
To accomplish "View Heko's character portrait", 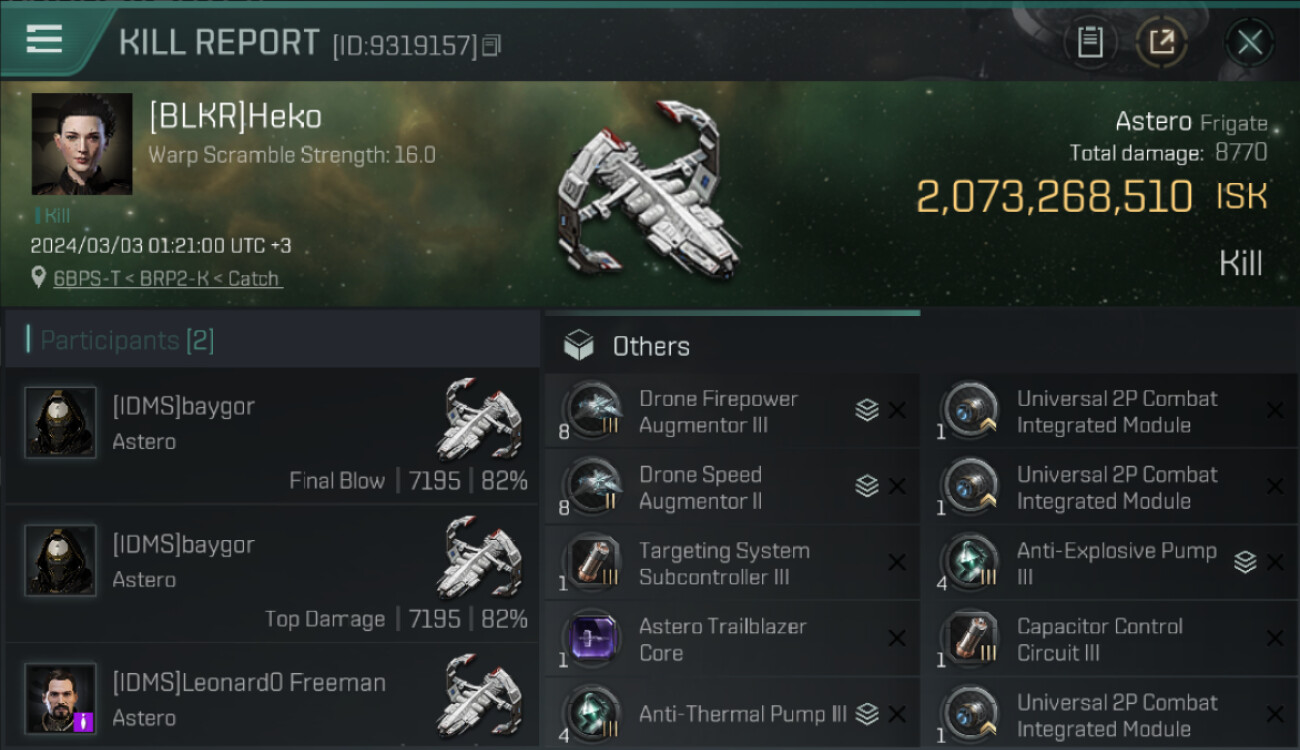I will 82,144.
